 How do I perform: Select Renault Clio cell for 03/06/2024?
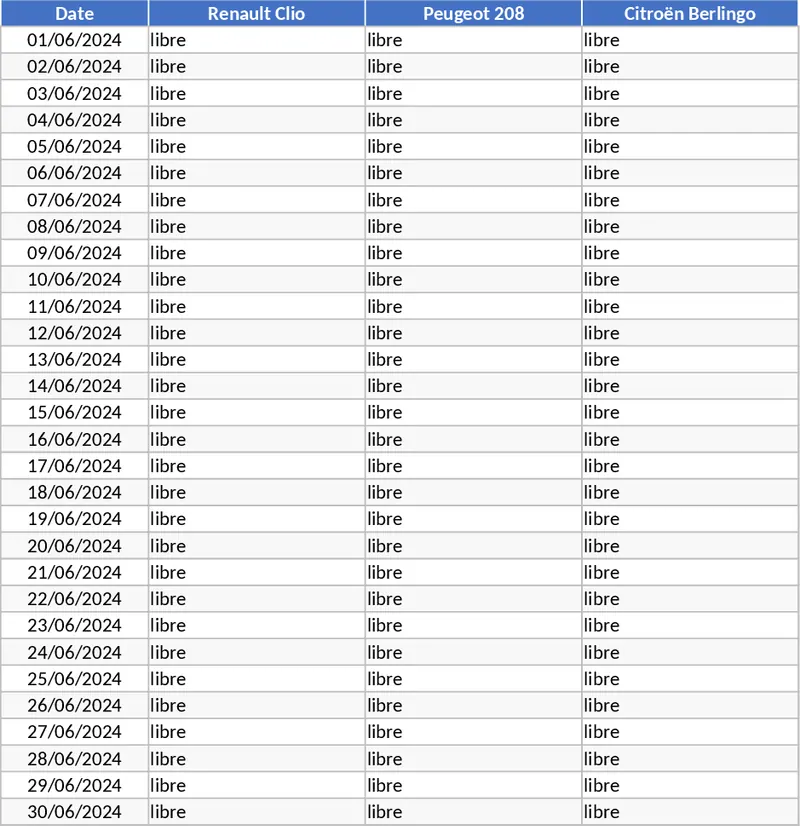click(x=256, y=93)
